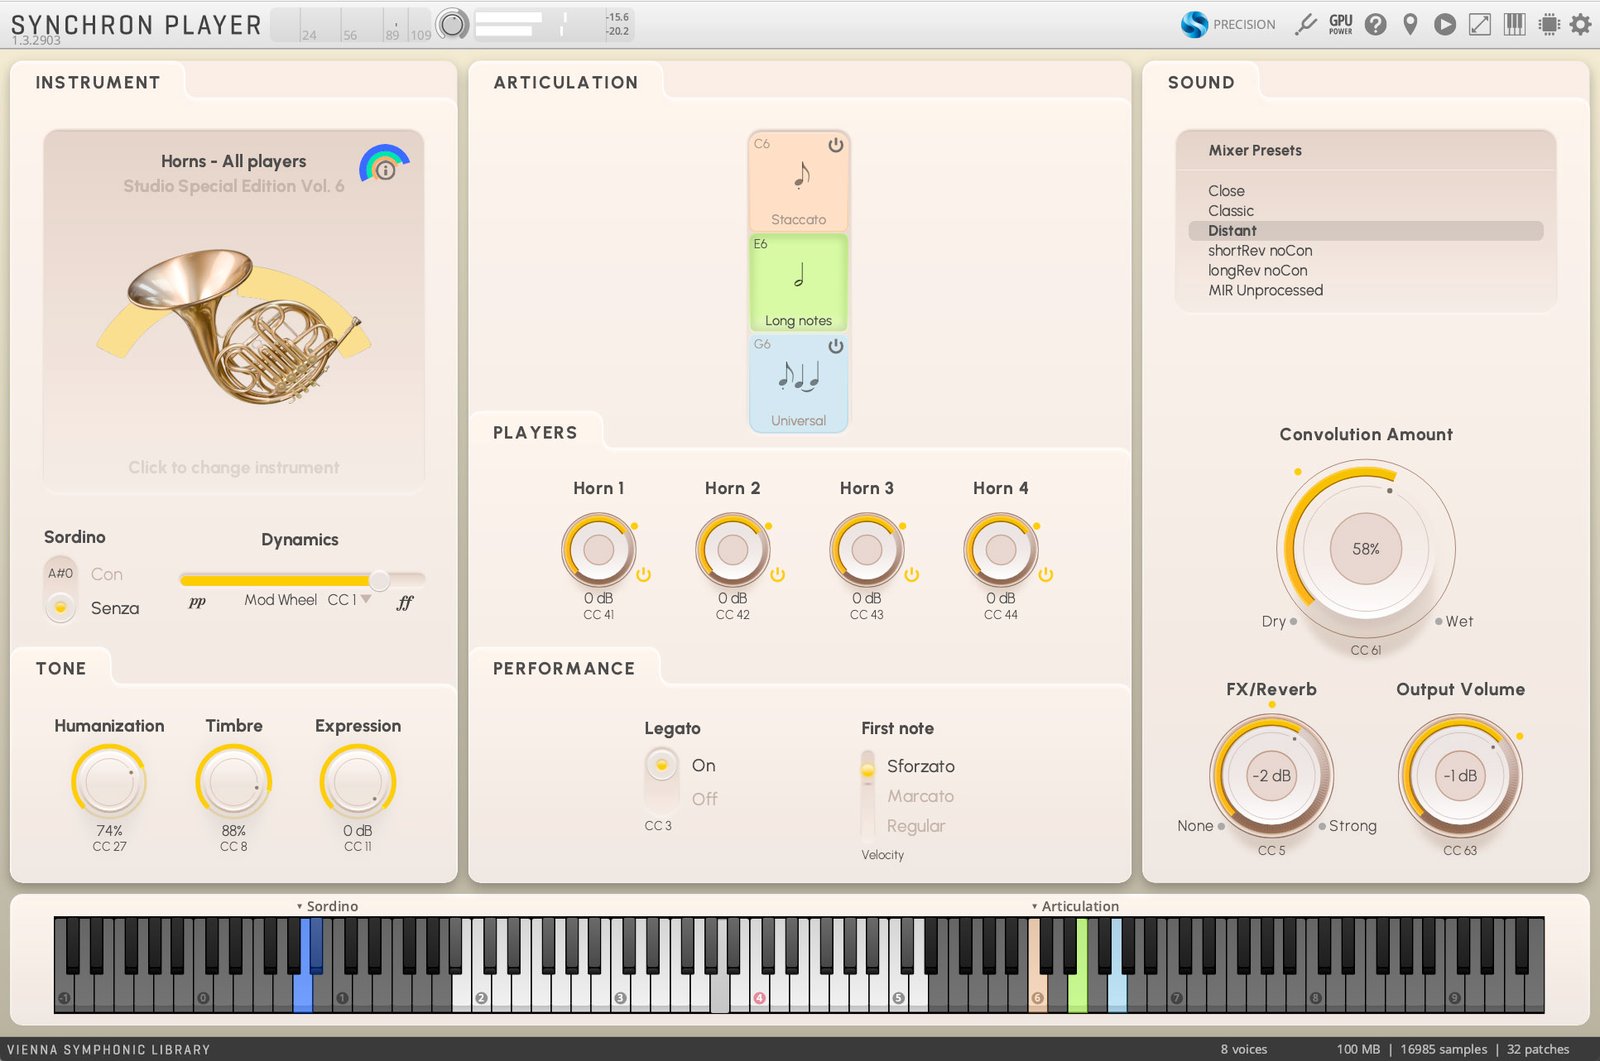Click the instrument info icon
The width and height of the screenshot is (1600, 1061).
click(385, 169)
